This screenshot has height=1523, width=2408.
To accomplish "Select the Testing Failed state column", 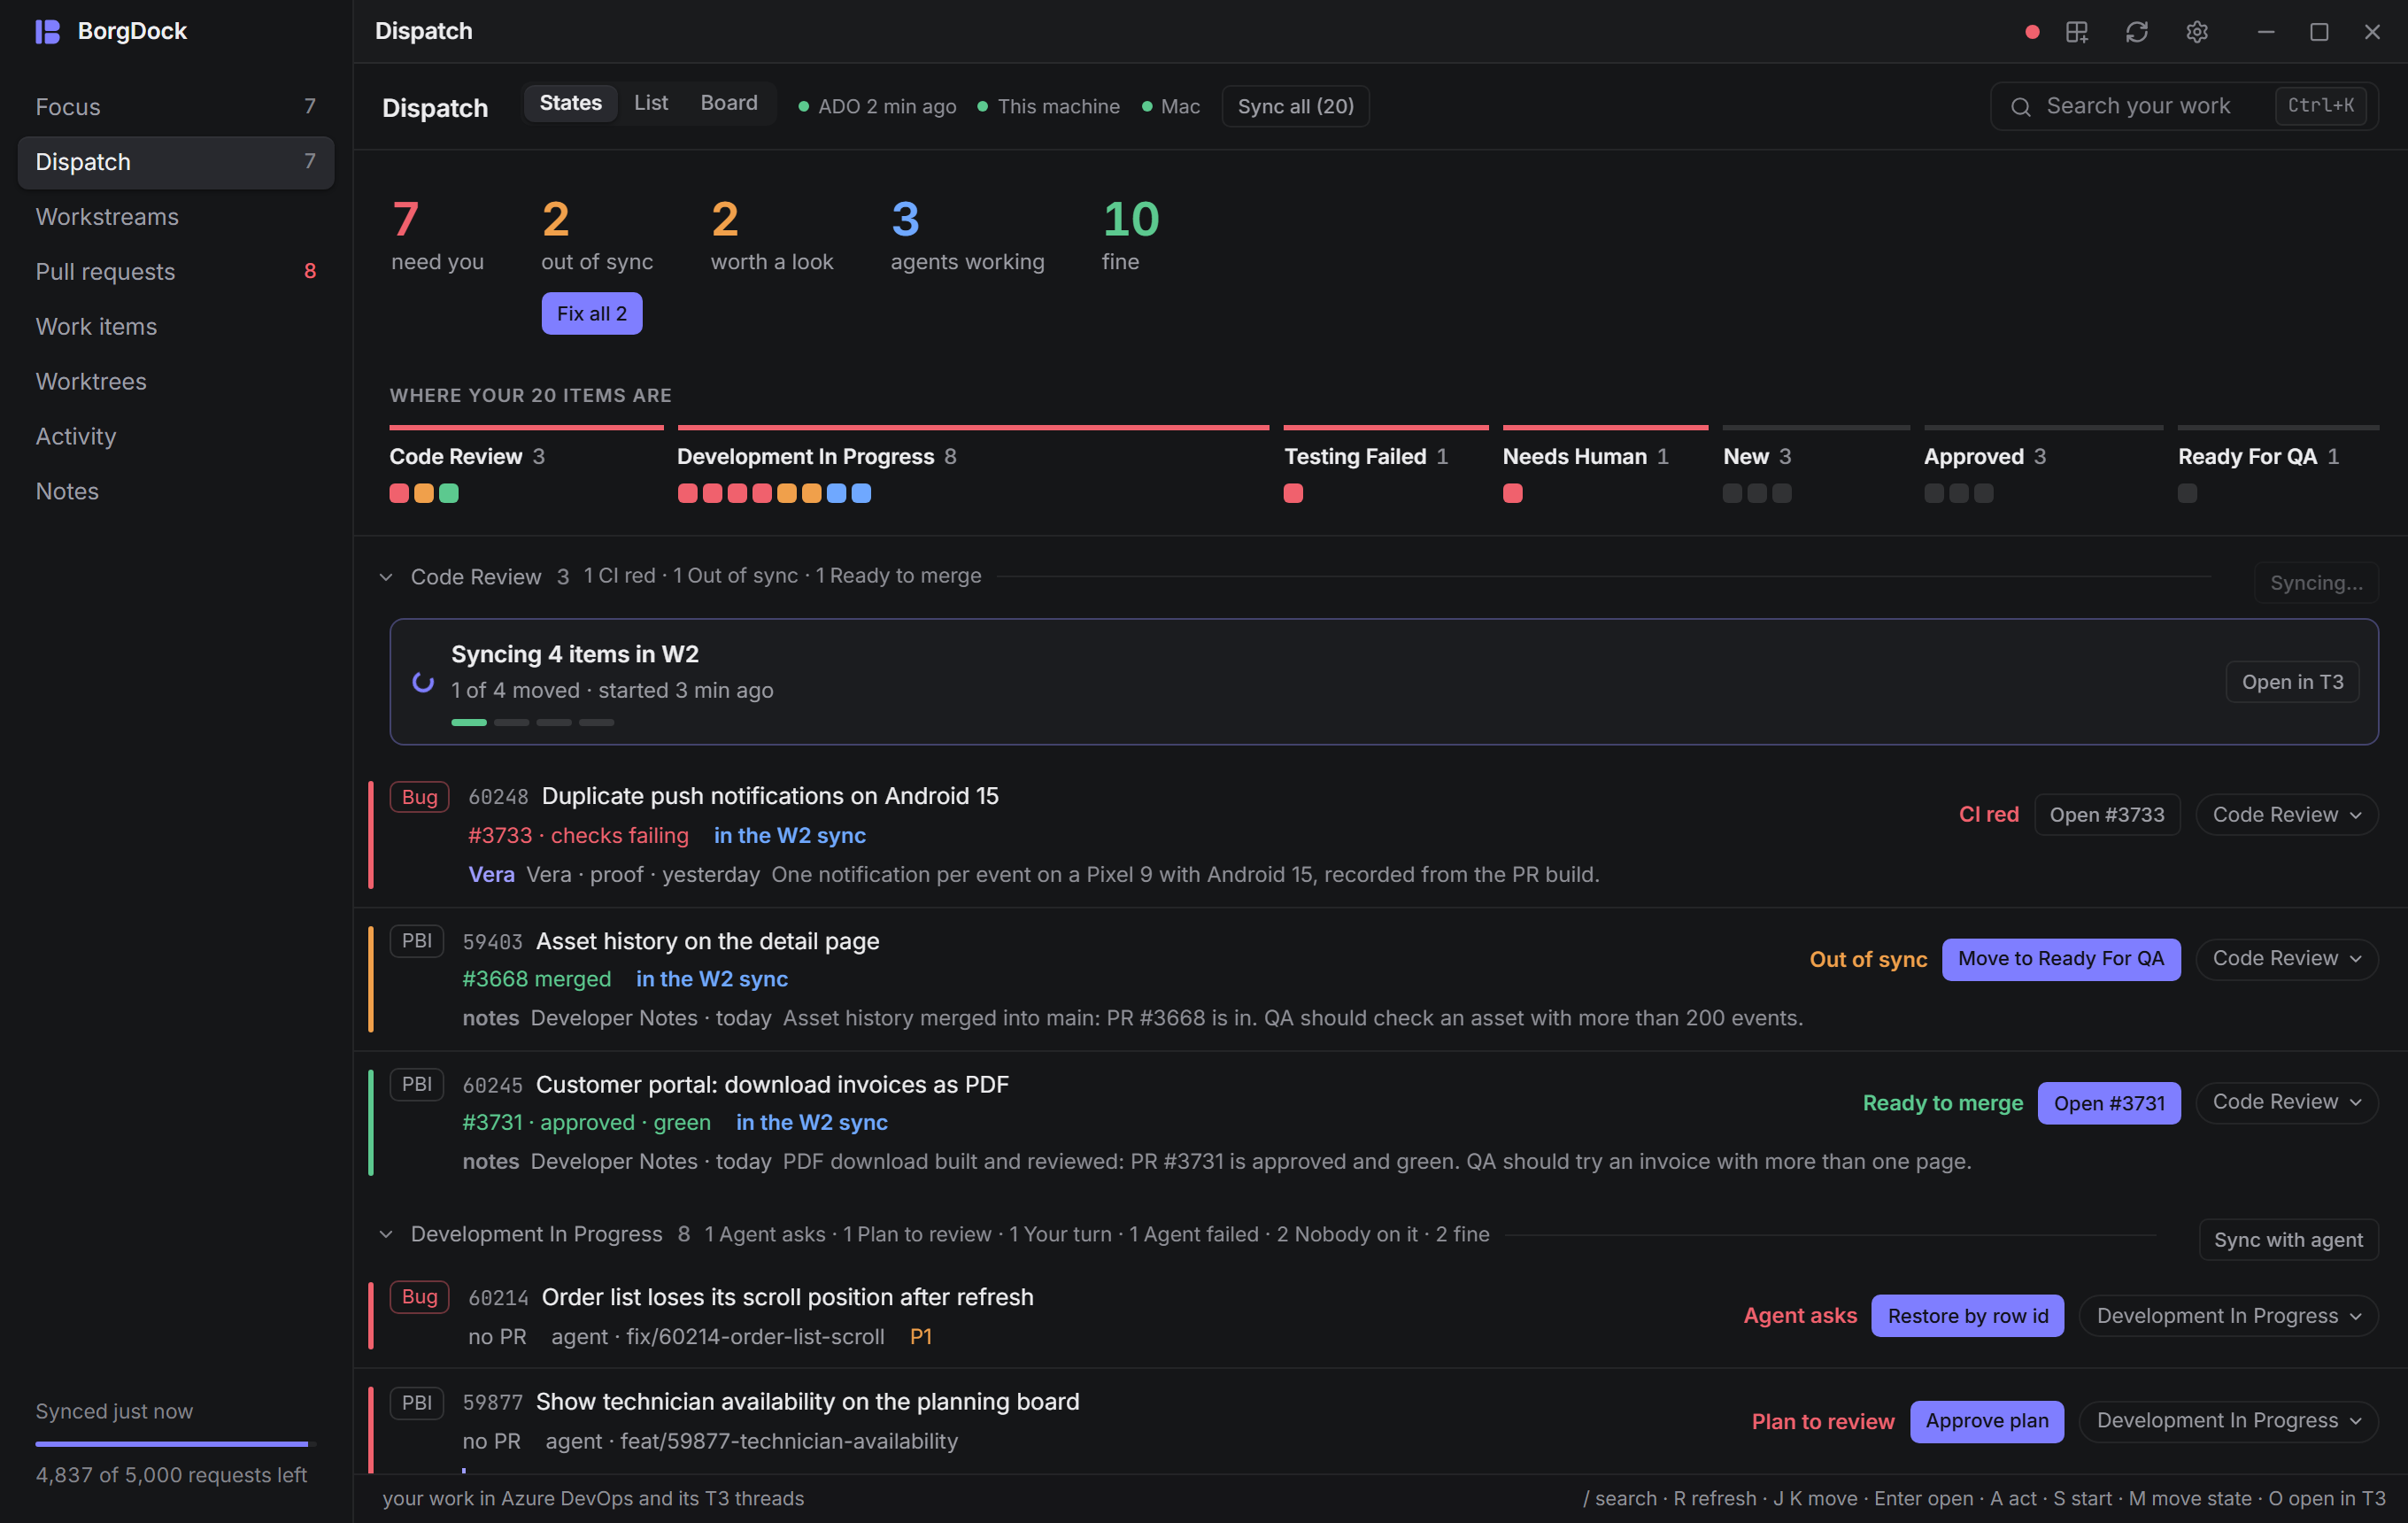I will coord(1385,466).
